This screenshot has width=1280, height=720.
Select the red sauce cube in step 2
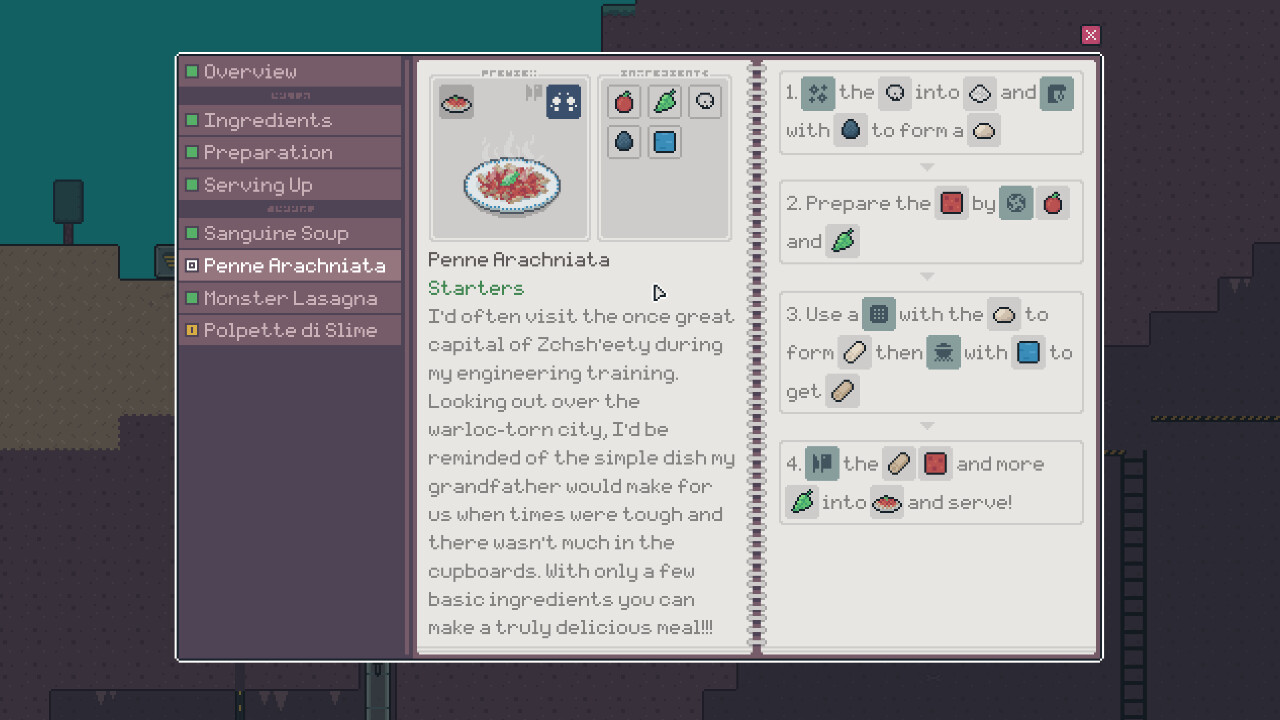pyautogui.click(x=951, y=204)
